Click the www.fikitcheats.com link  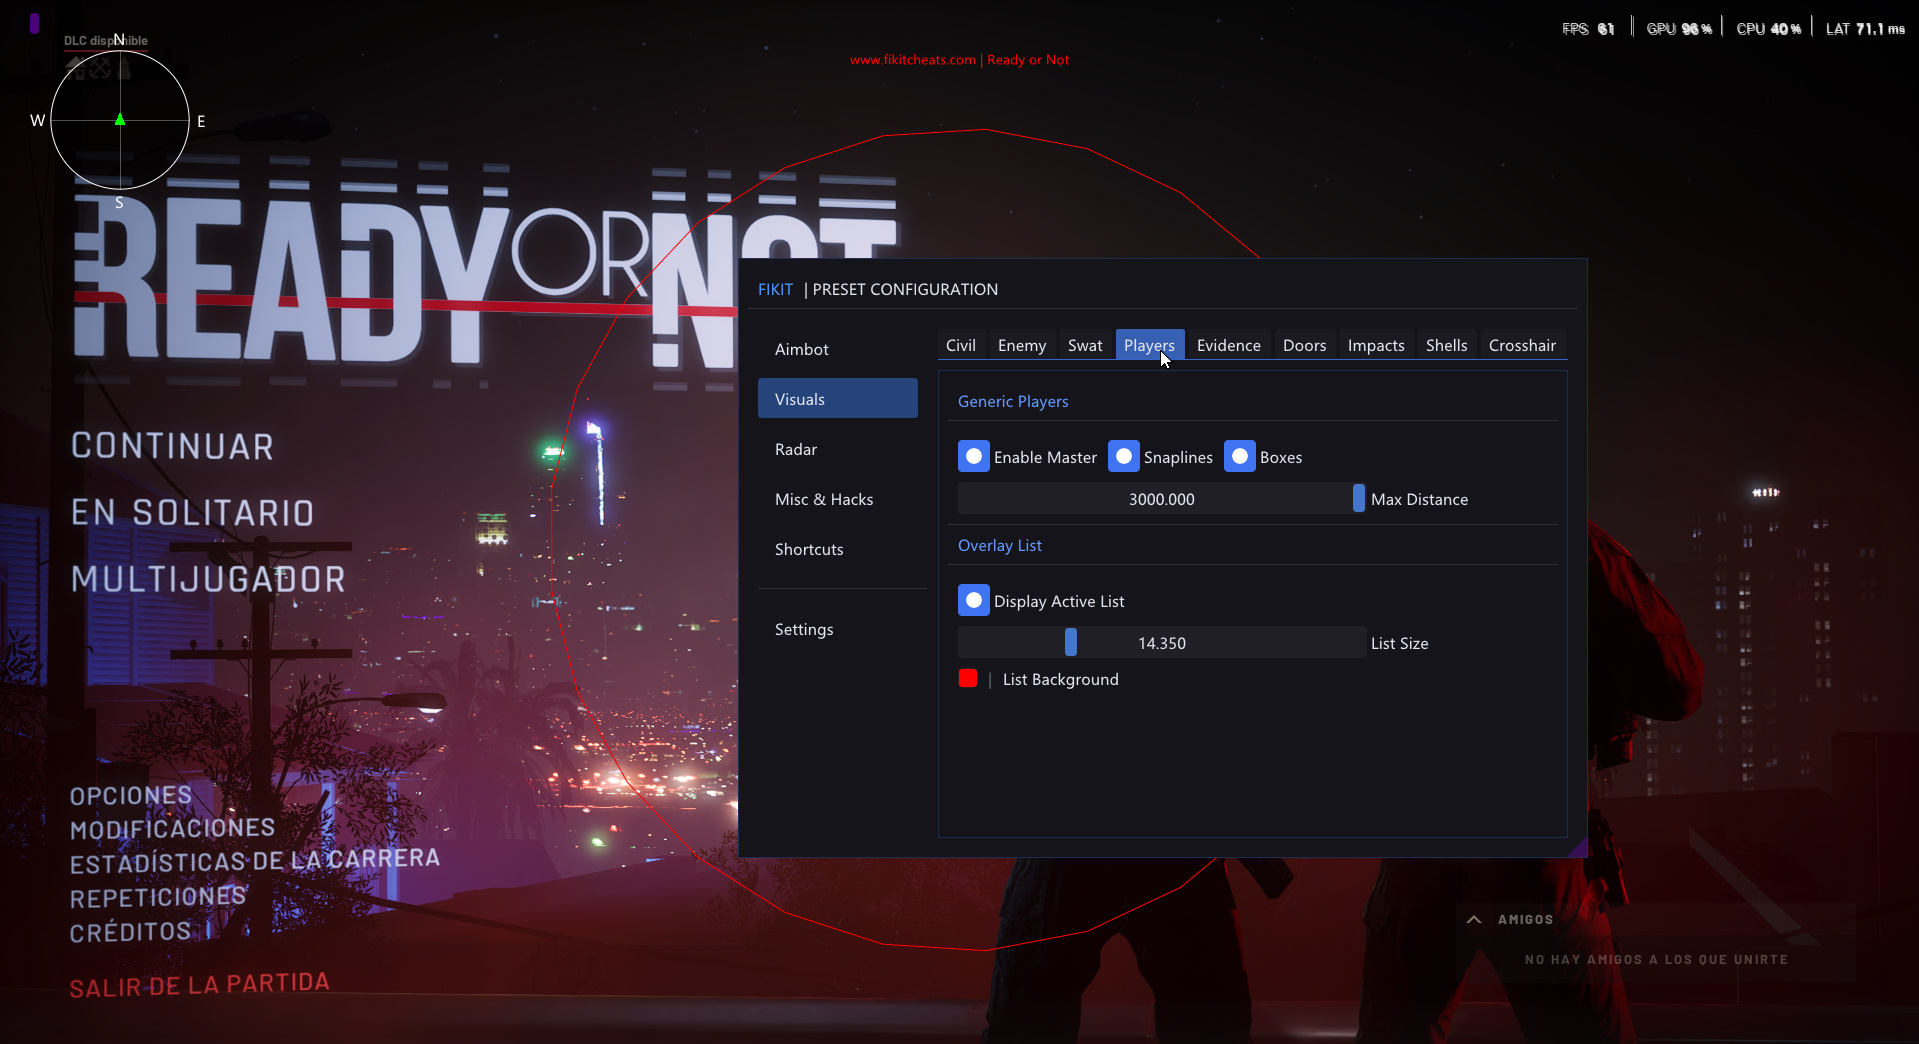pos(911,59)
